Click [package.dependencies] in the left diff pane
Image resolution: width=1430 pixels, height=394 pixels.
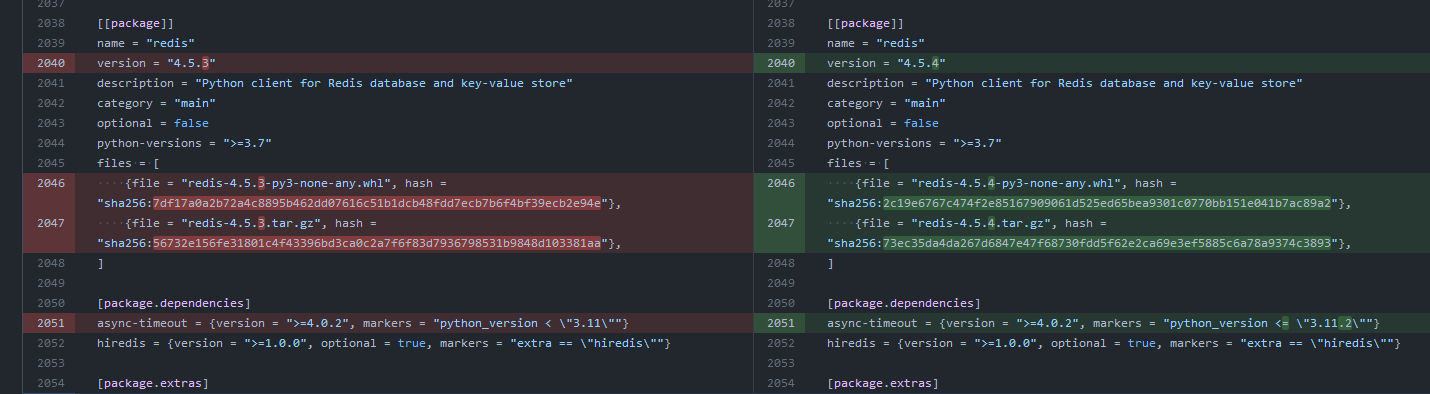pos(174,303)
